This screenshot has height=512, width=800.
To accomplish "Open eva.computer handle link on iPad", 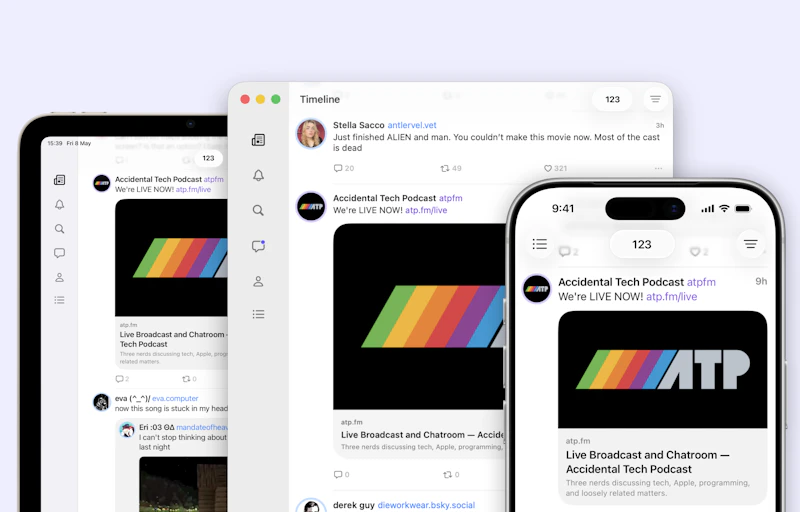I will (x=175, y=398).
